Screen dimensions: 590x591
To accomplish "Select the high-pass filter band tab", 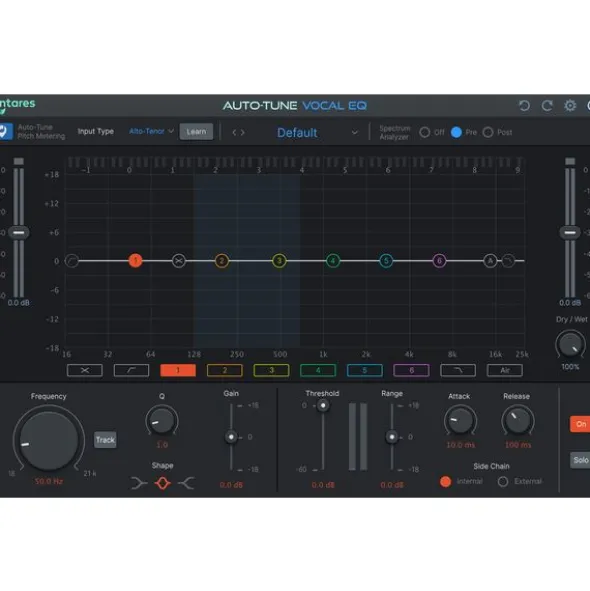I will coord(131,370).
